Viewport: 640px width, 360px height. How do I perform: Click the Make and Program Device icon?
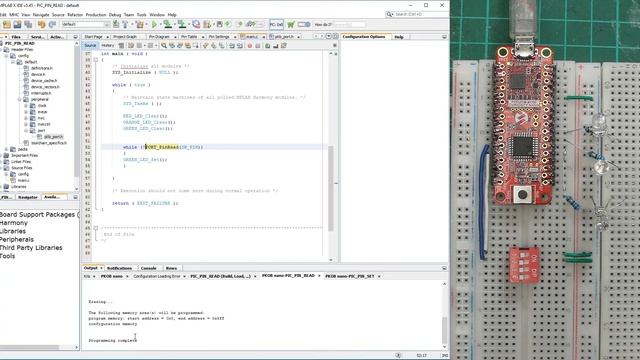tap(168, 24)
